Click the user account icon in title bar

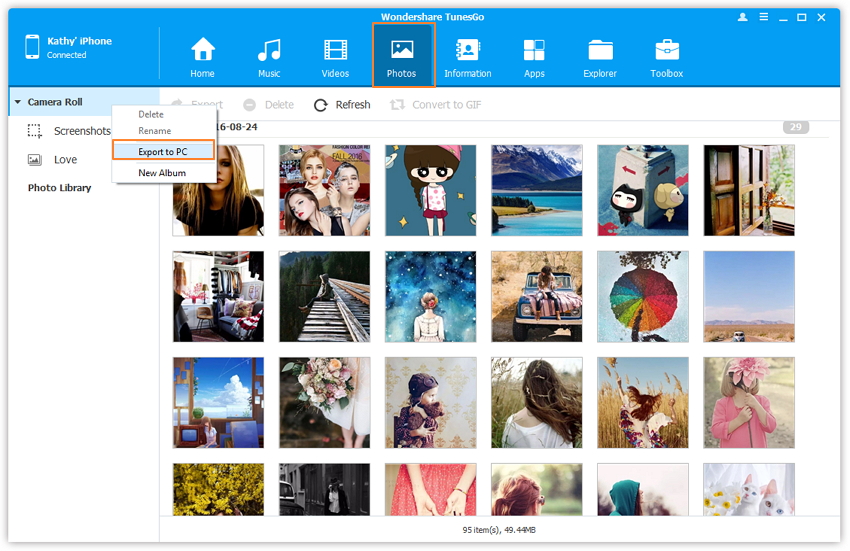(x=743, y=17)
